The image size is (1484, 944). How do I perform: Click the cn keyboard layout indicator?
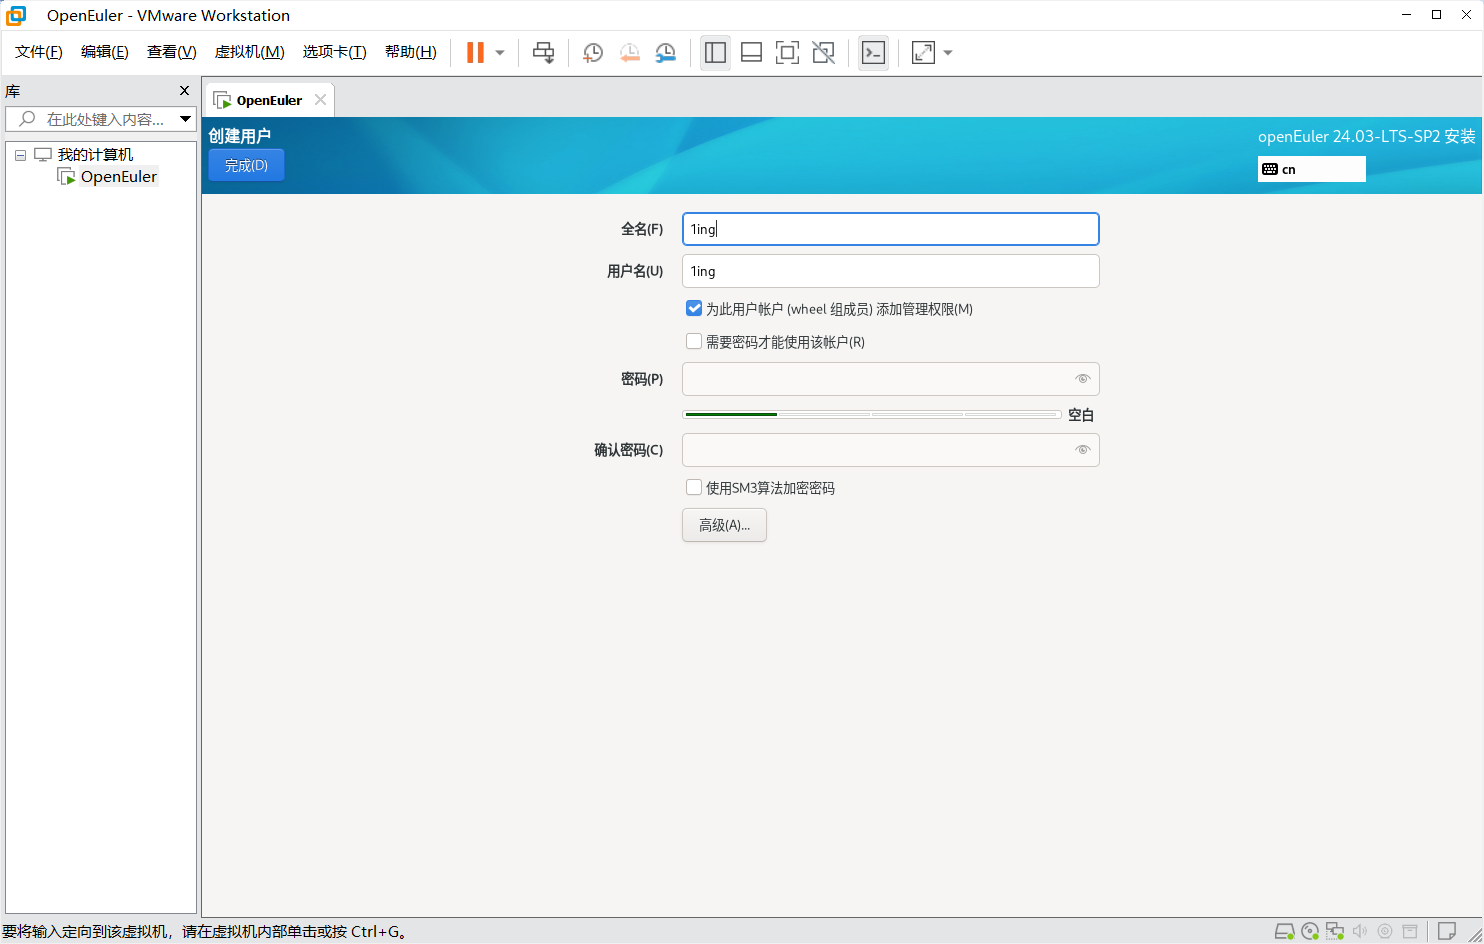coord(1311,169)
